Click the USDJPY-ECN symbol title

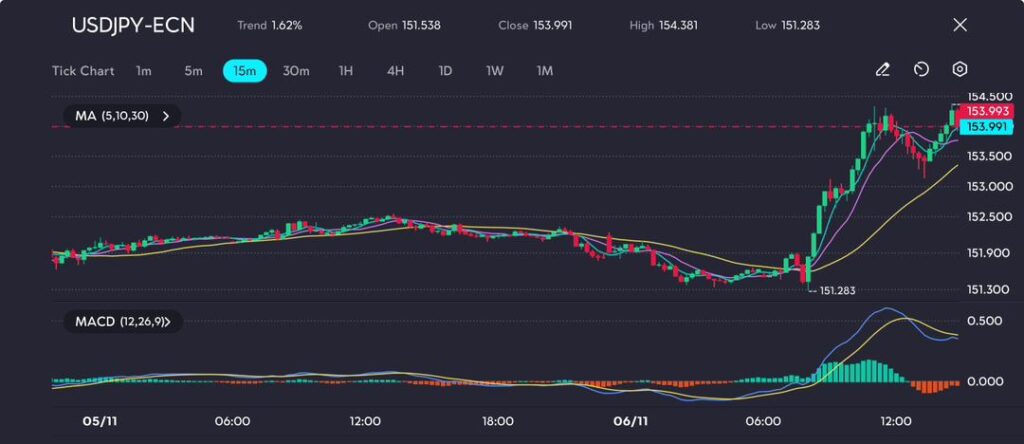(132, 25)
